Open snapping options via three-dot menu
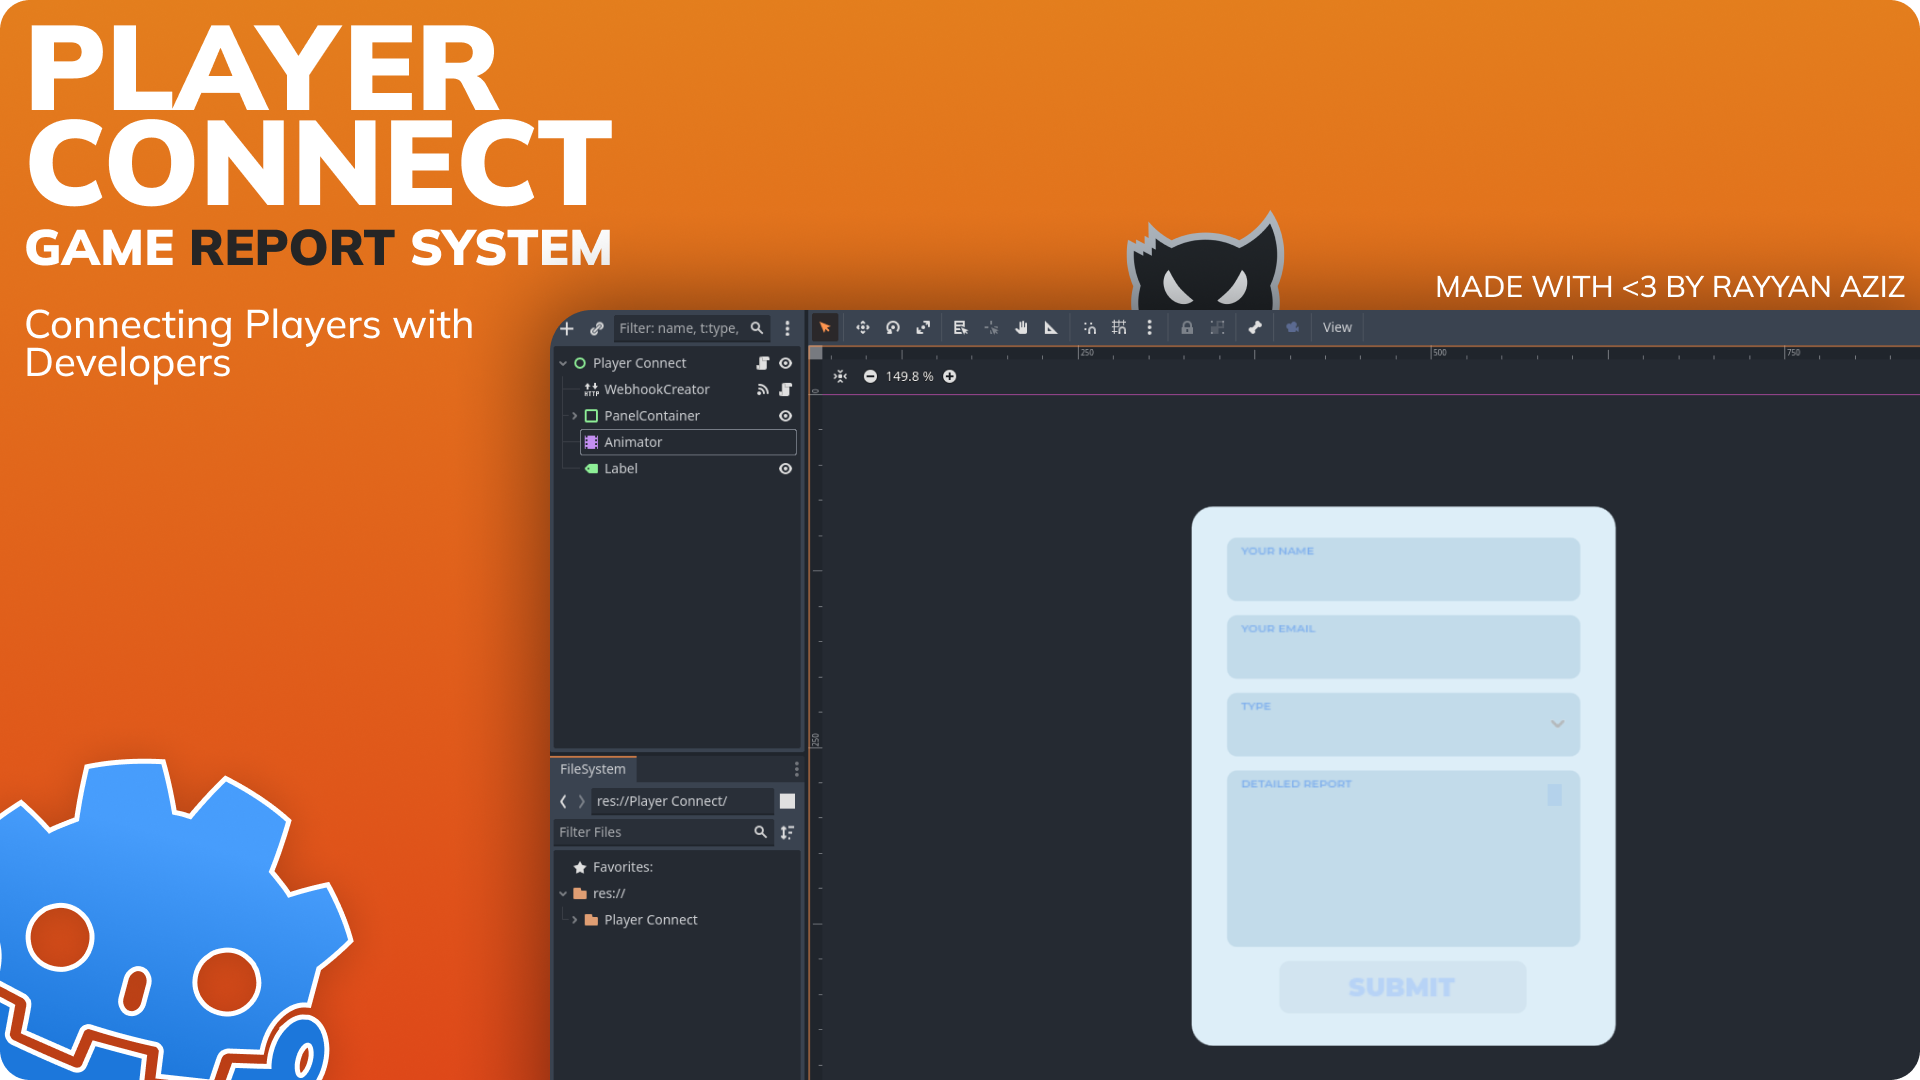1920x1080 pixels. 1150,327
